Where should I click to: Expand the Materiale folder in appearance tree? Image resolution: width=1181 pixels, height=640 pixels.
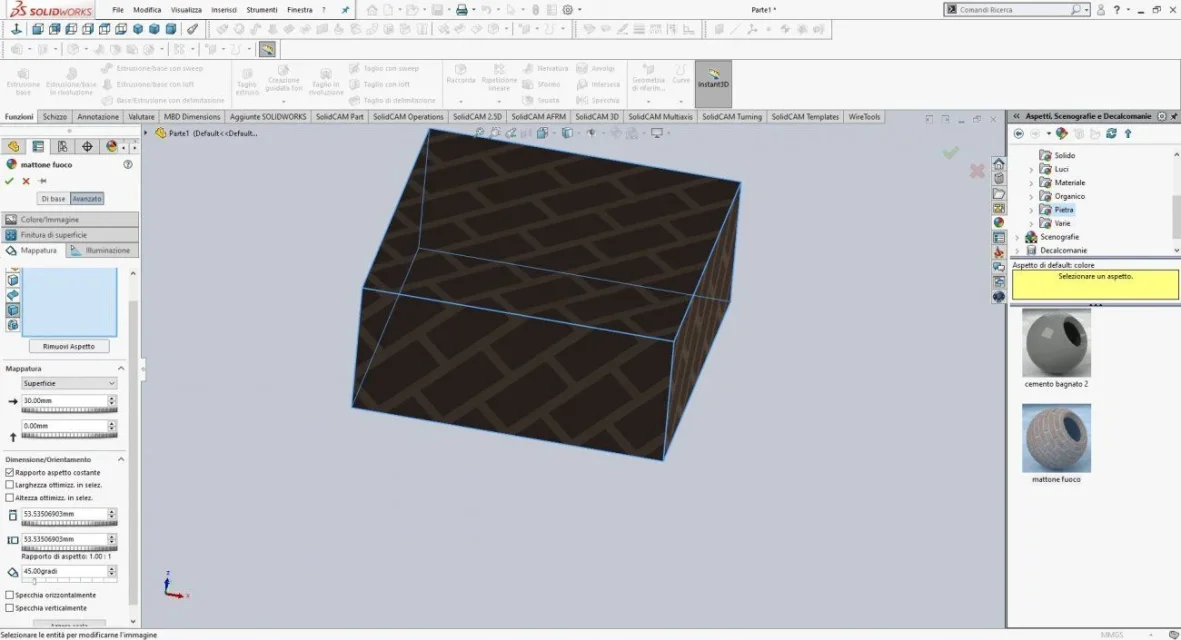(1031, 183)
